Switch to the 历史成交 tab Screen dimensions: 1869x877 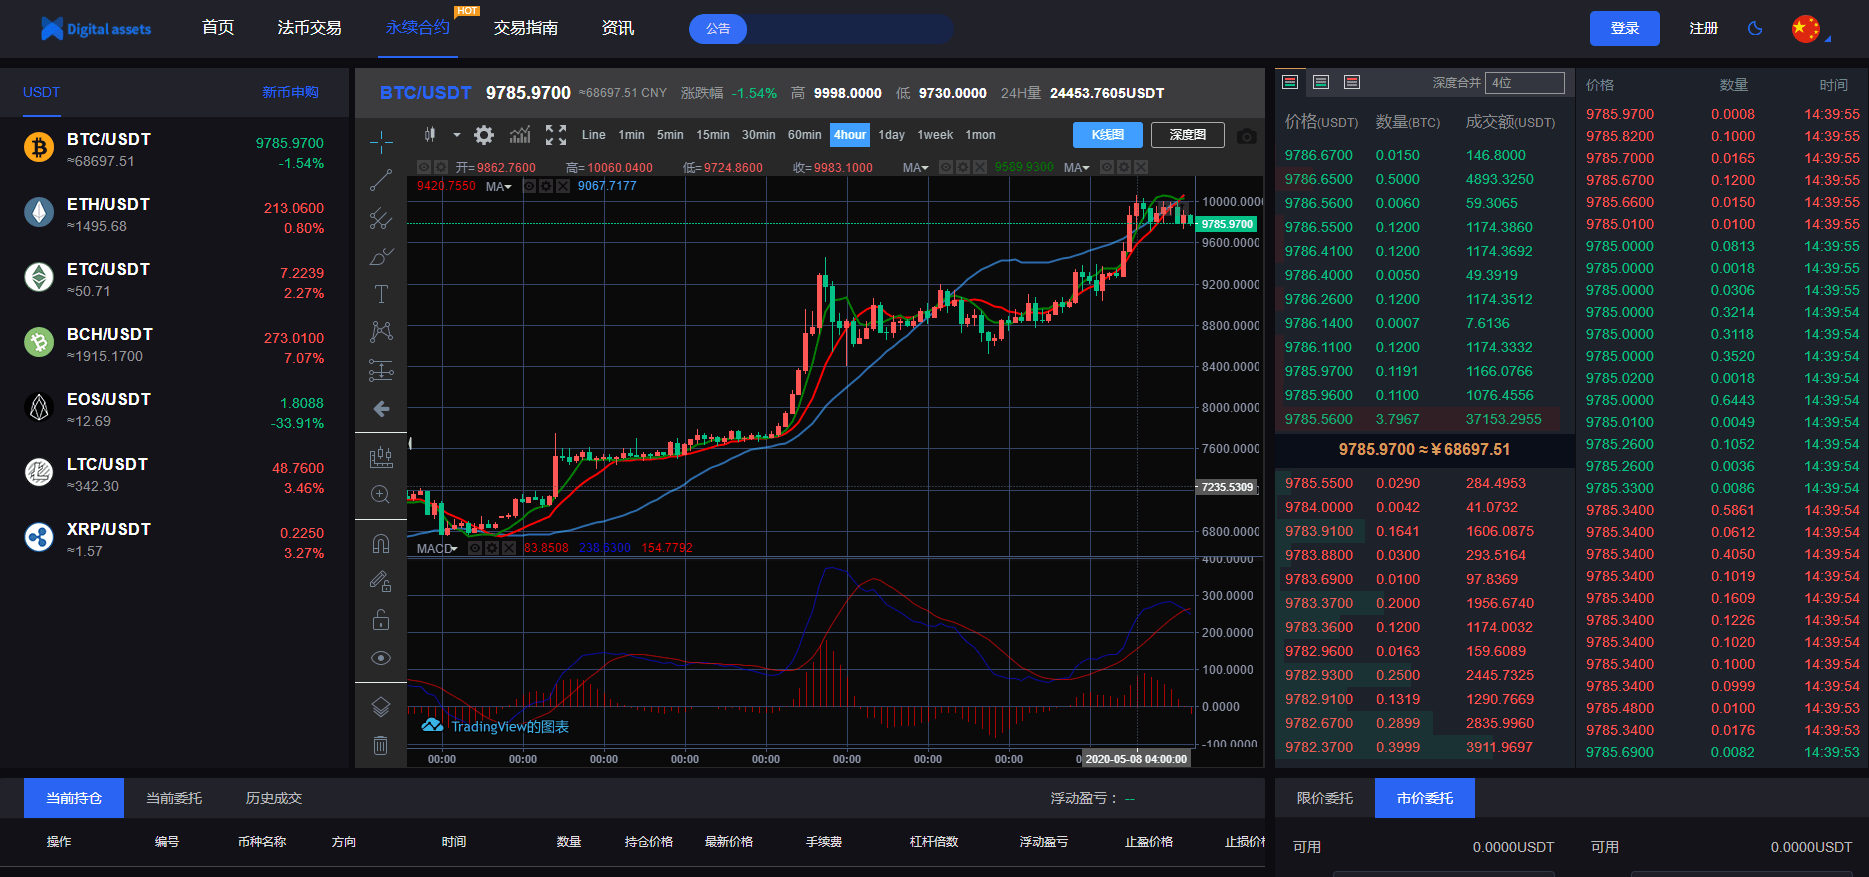pos(274,798)
